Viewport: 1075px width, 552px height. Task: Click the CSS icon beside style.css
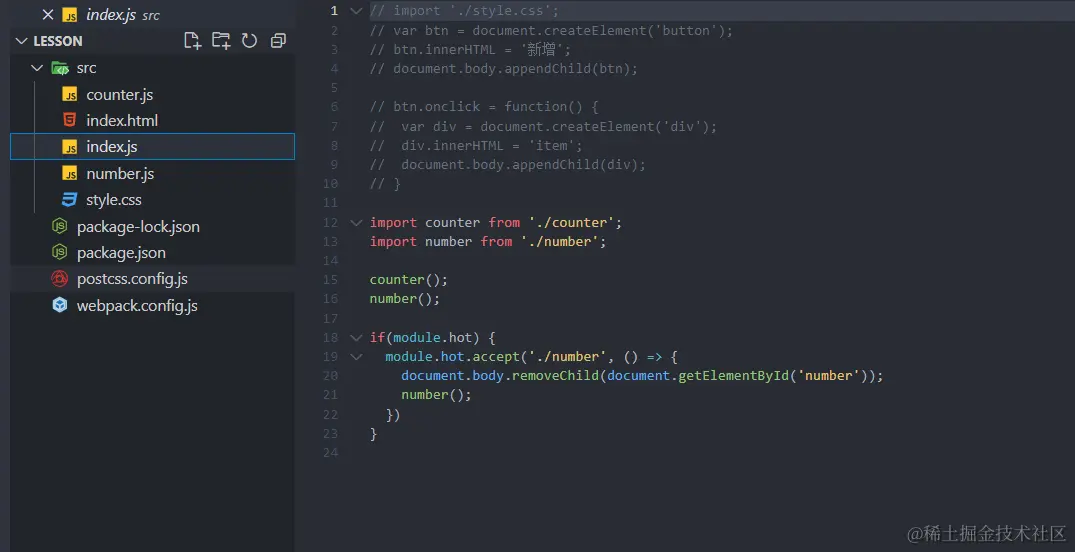tap(69, 200)
